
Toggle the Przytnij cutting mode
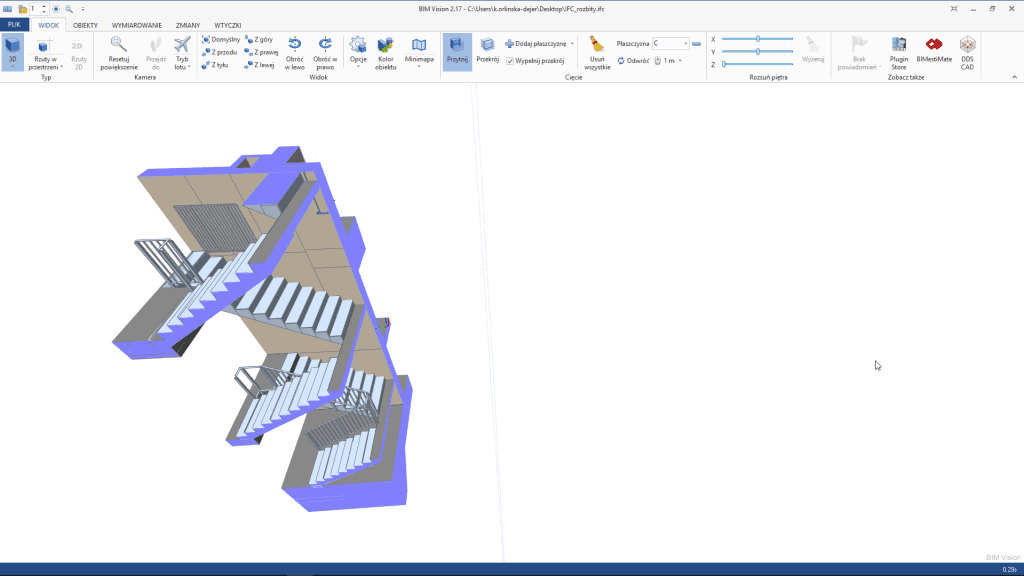point(457,50)
